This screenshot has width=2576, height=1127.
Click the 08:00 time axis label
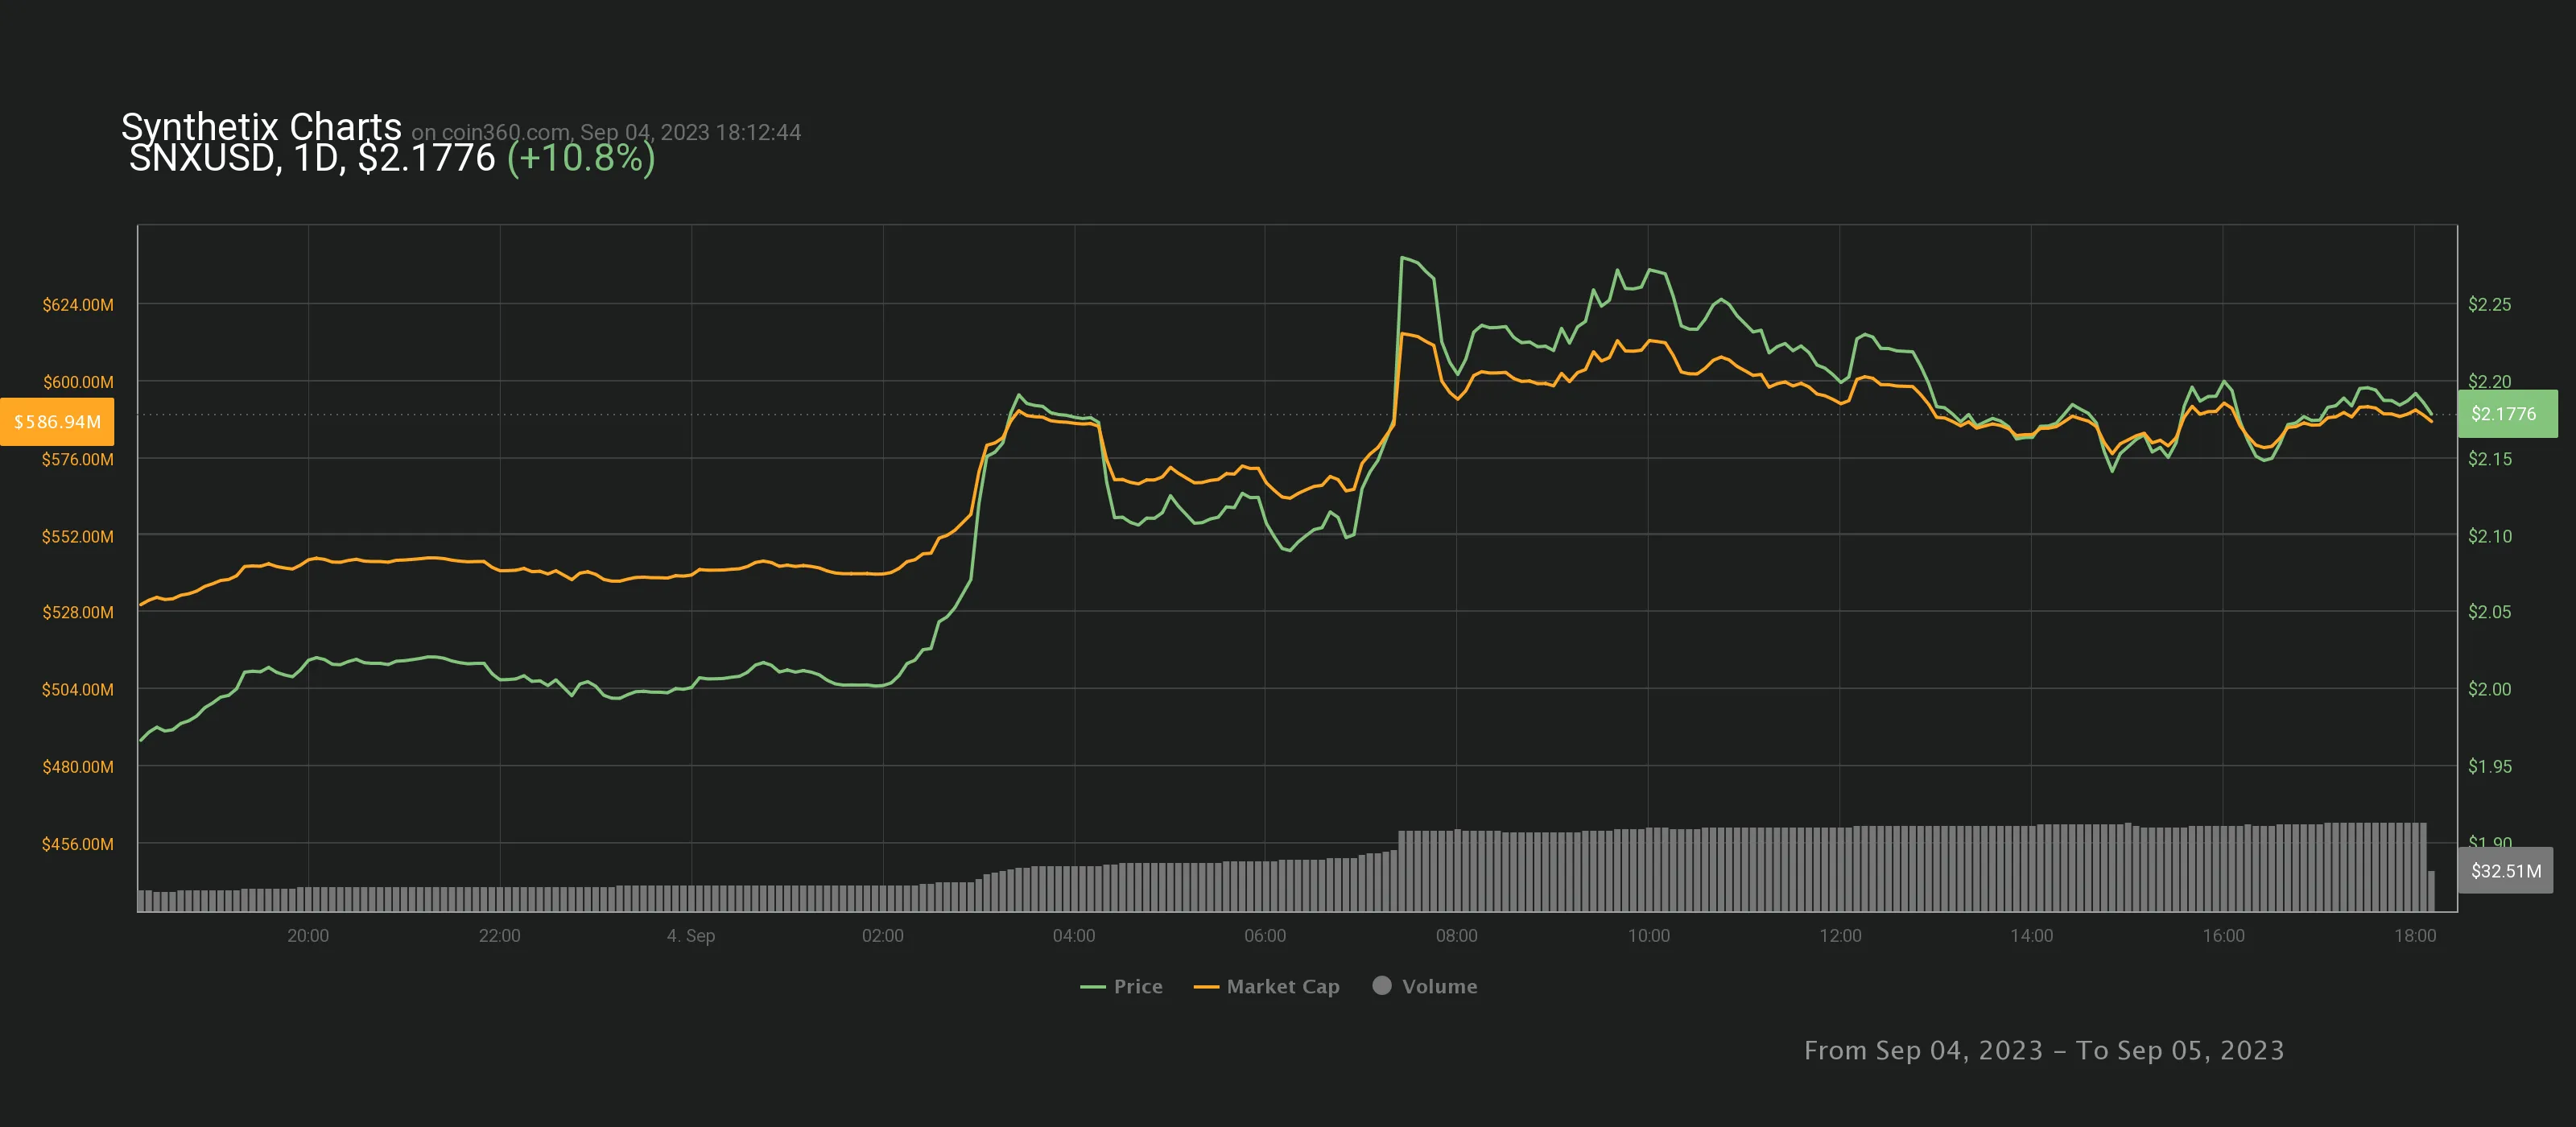(1456, 936)
